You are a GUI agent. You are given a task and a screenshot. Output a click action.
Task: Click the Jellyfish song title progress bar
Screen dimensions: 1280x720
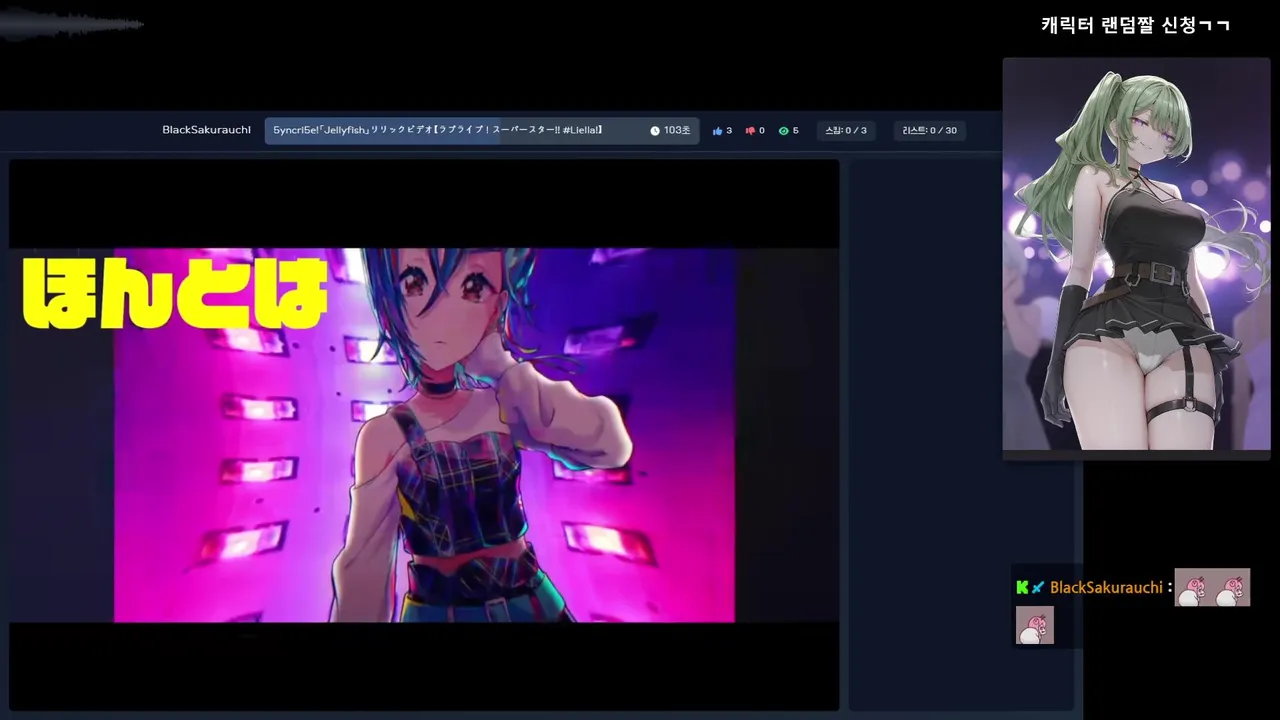pos(482,131)
